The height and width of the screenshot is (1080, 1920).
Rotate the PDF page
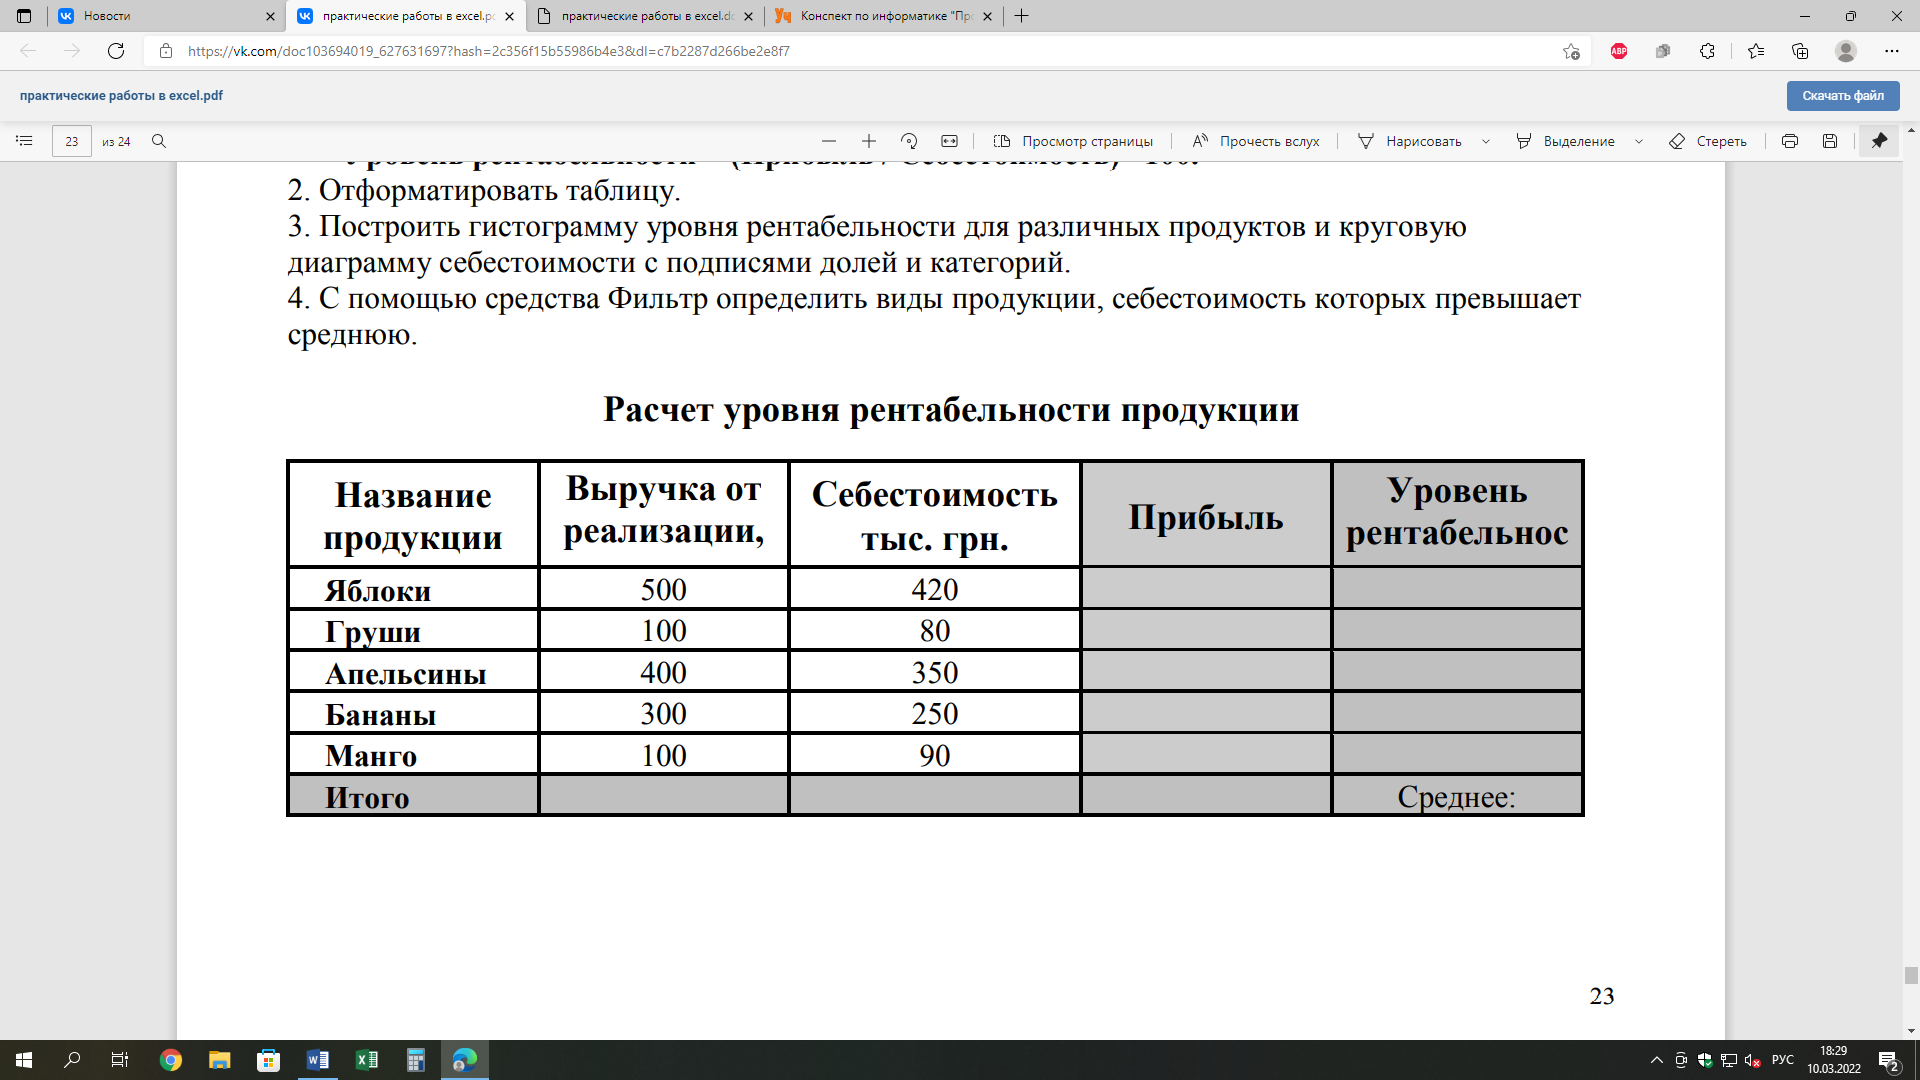tap(909, 141)
